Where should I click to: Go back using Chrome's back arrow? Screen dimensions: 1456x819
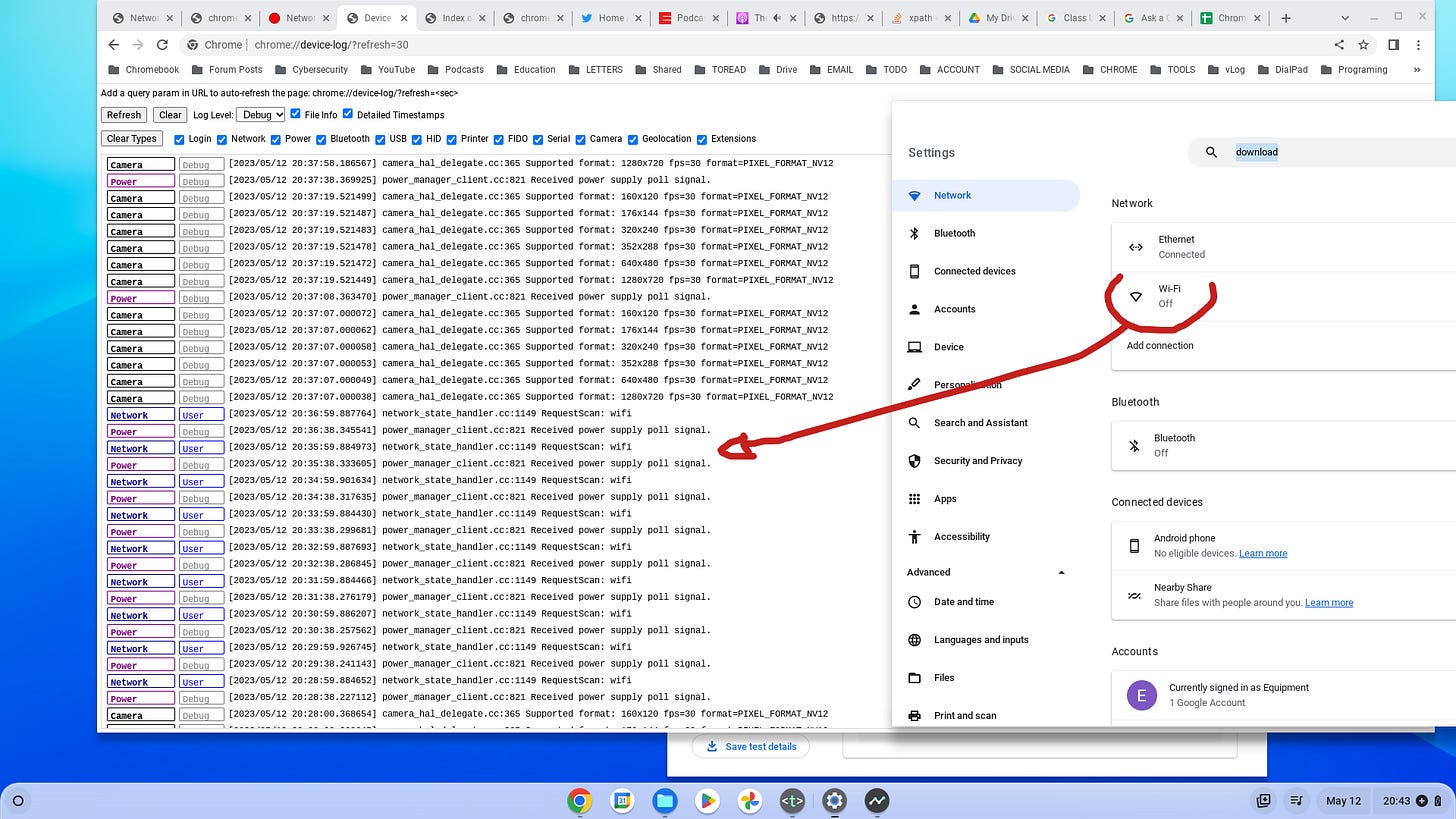[113, 45]
